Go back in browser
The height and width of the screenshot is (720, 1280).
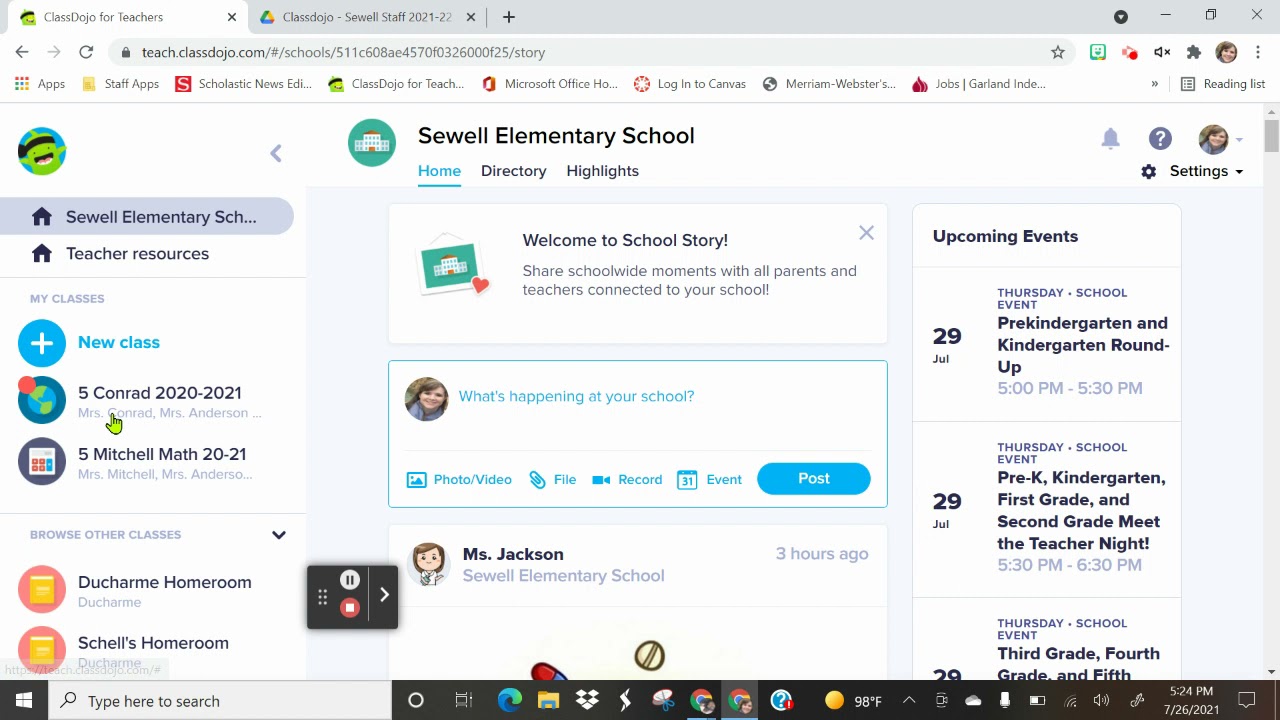[22, 52]
